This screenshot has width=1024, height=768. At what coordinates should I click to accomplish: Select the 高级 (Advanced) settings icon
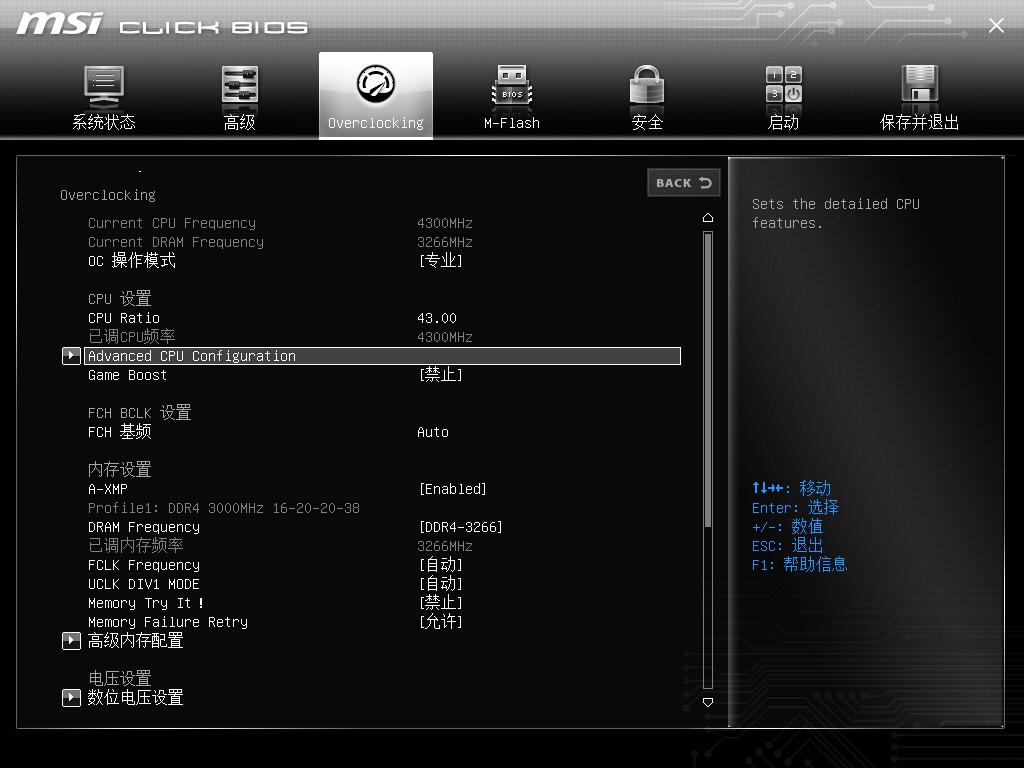pos(239,95)
